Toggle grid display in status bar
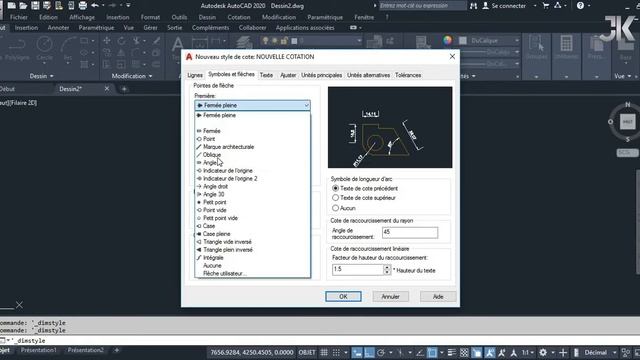 coord(324,353)
